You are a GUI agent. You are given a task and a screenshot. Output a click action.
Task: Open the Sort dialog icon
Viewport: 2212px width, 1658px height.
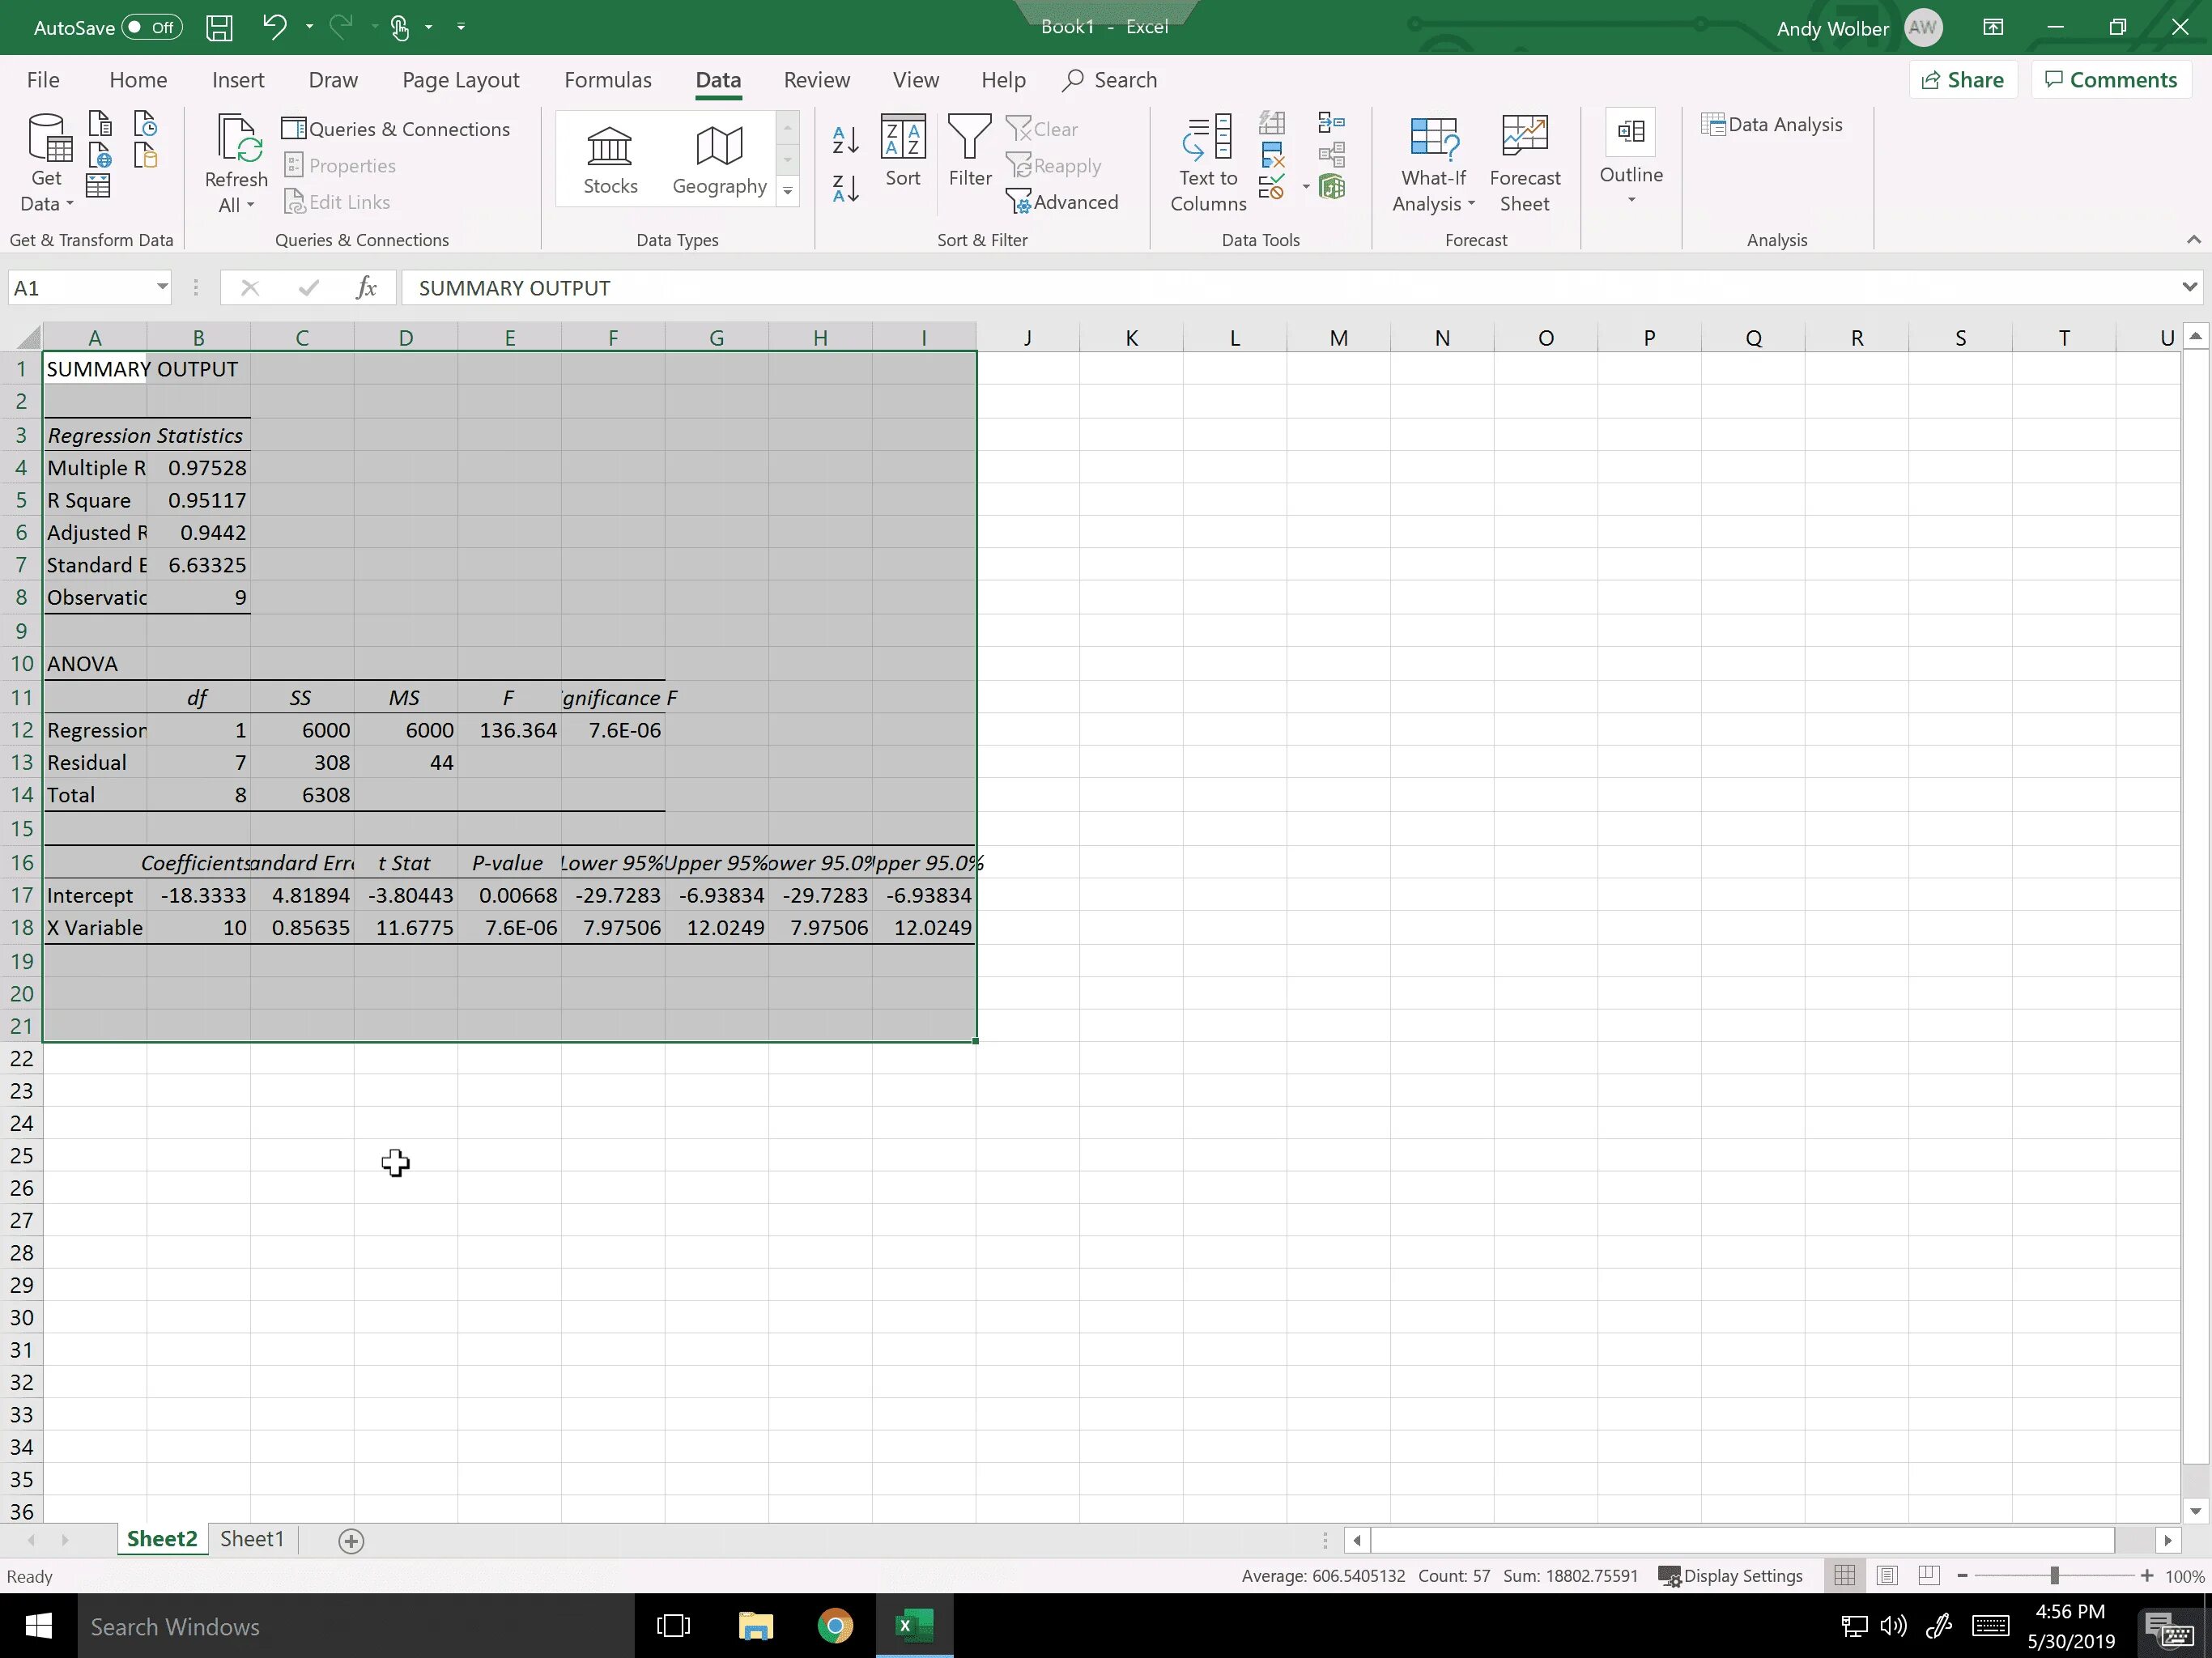(x=902, y=150)
